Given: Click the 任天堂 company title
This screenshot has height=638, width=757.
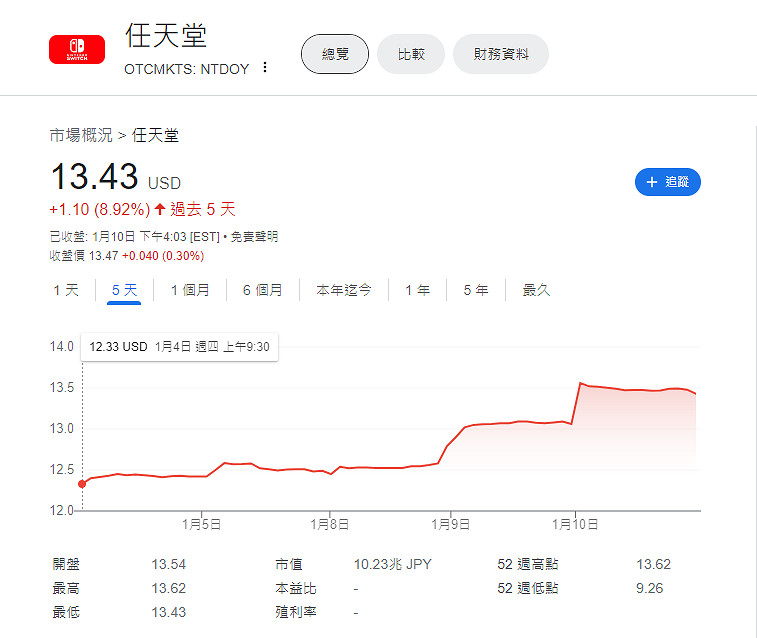Looking at the screenshot, I should click(166, 36).
